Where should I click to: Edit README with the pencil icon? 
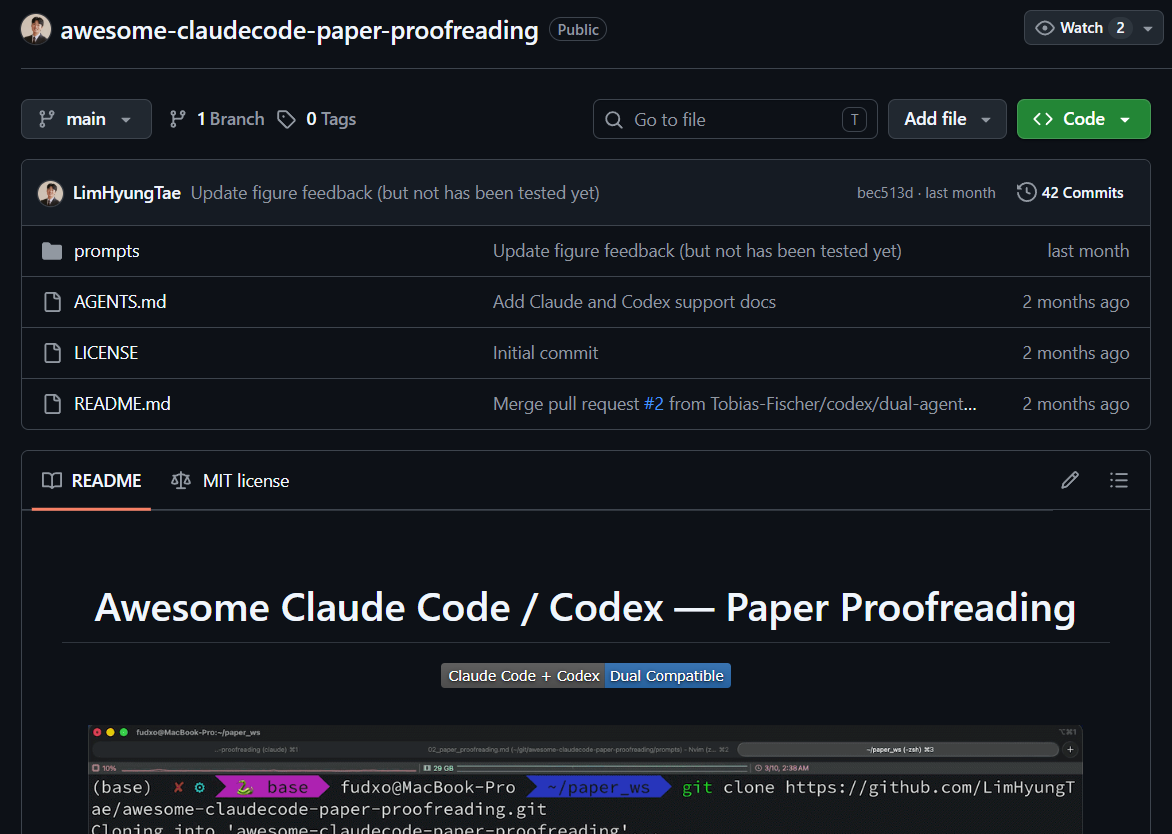tap(1070, 481)
